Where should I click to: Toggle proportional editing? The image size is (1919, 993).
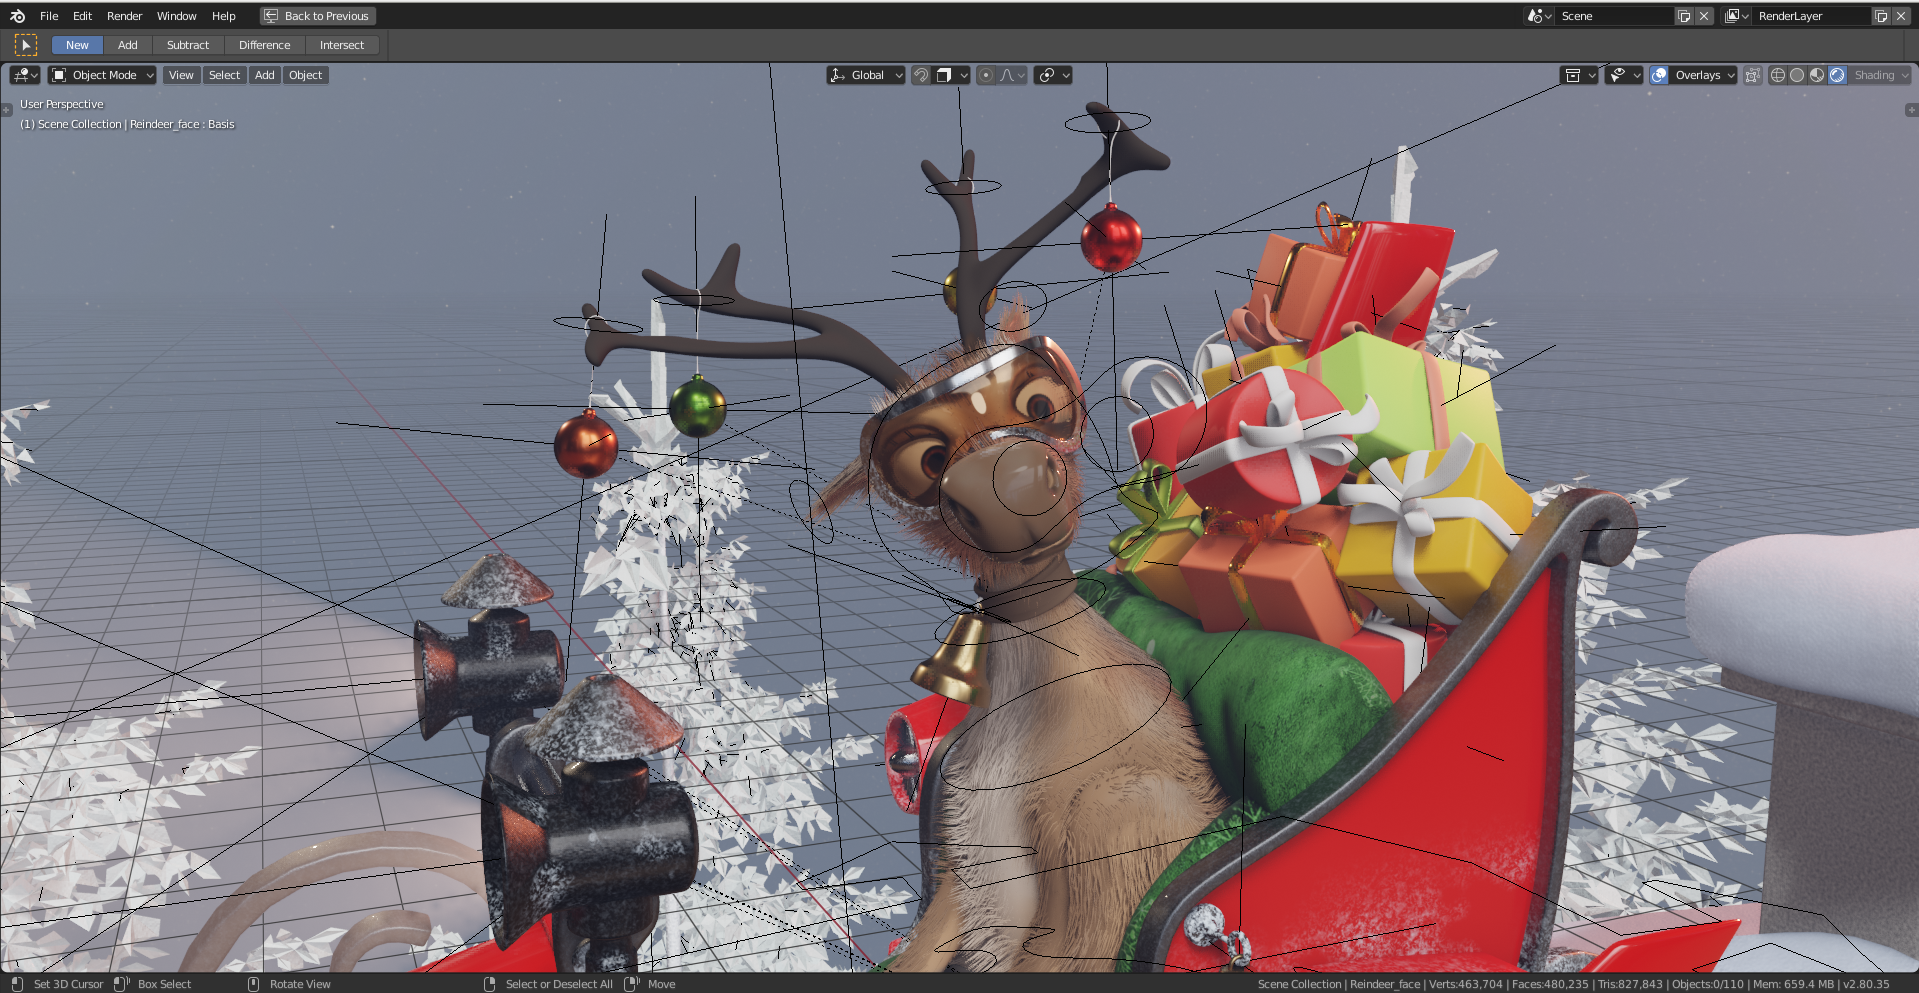pos(986,75)
